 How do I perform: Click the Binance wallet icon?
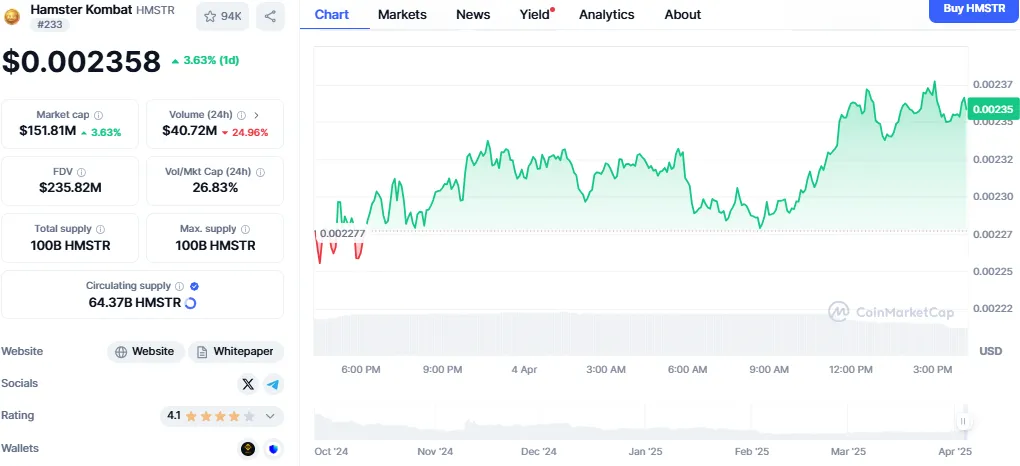pos(248,449)
